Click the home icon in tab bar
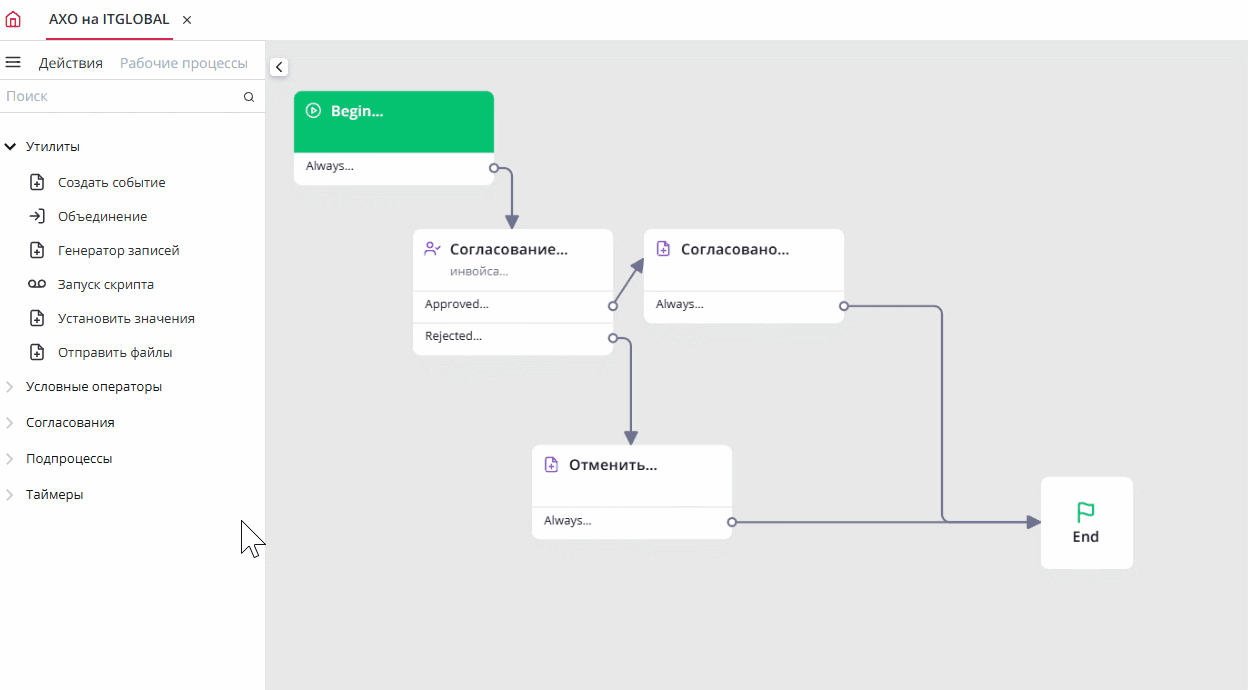 click(x=13, y=19)
